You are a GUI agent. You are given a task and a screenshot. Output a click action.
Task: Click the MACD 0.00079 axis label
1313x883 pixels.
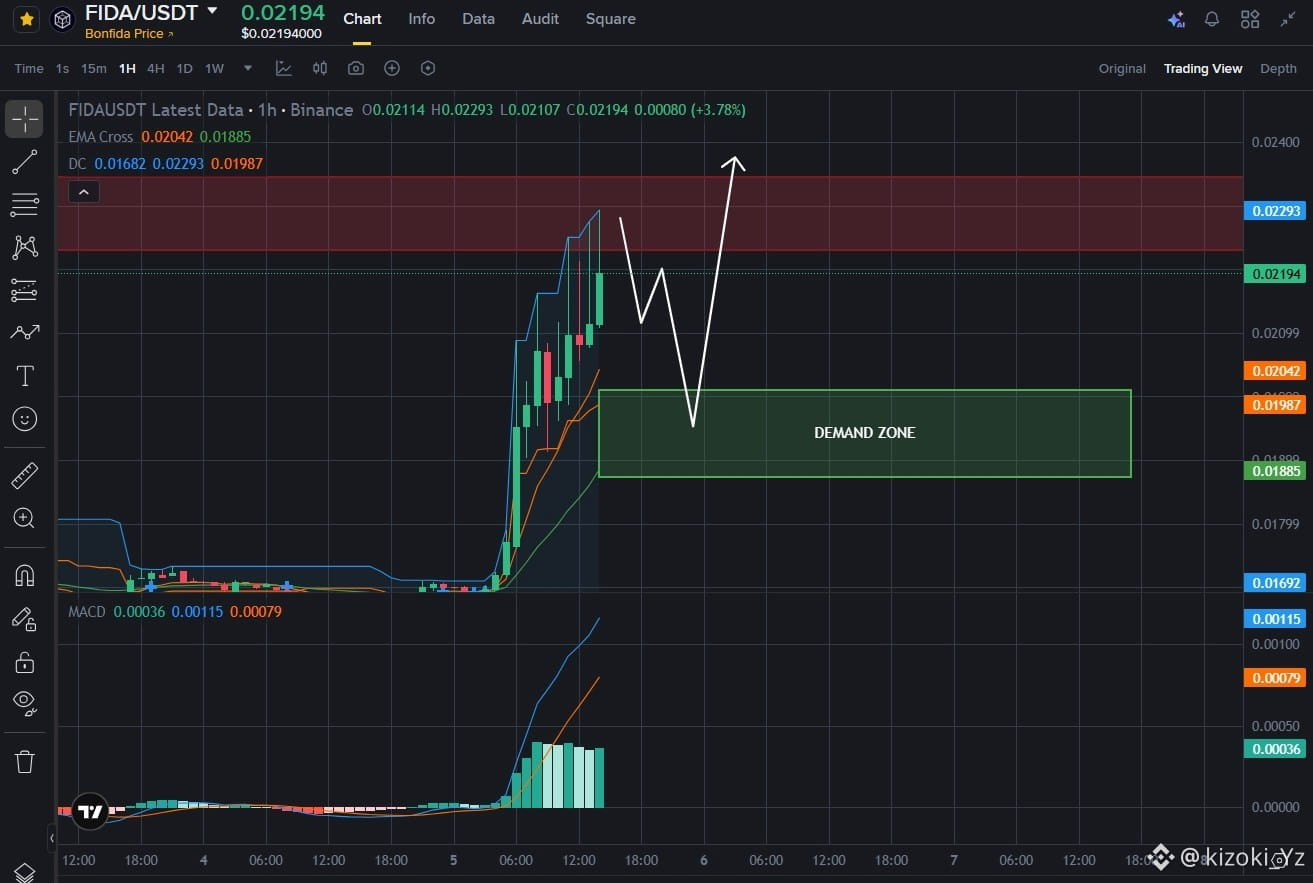click(x=1277, y=678)
